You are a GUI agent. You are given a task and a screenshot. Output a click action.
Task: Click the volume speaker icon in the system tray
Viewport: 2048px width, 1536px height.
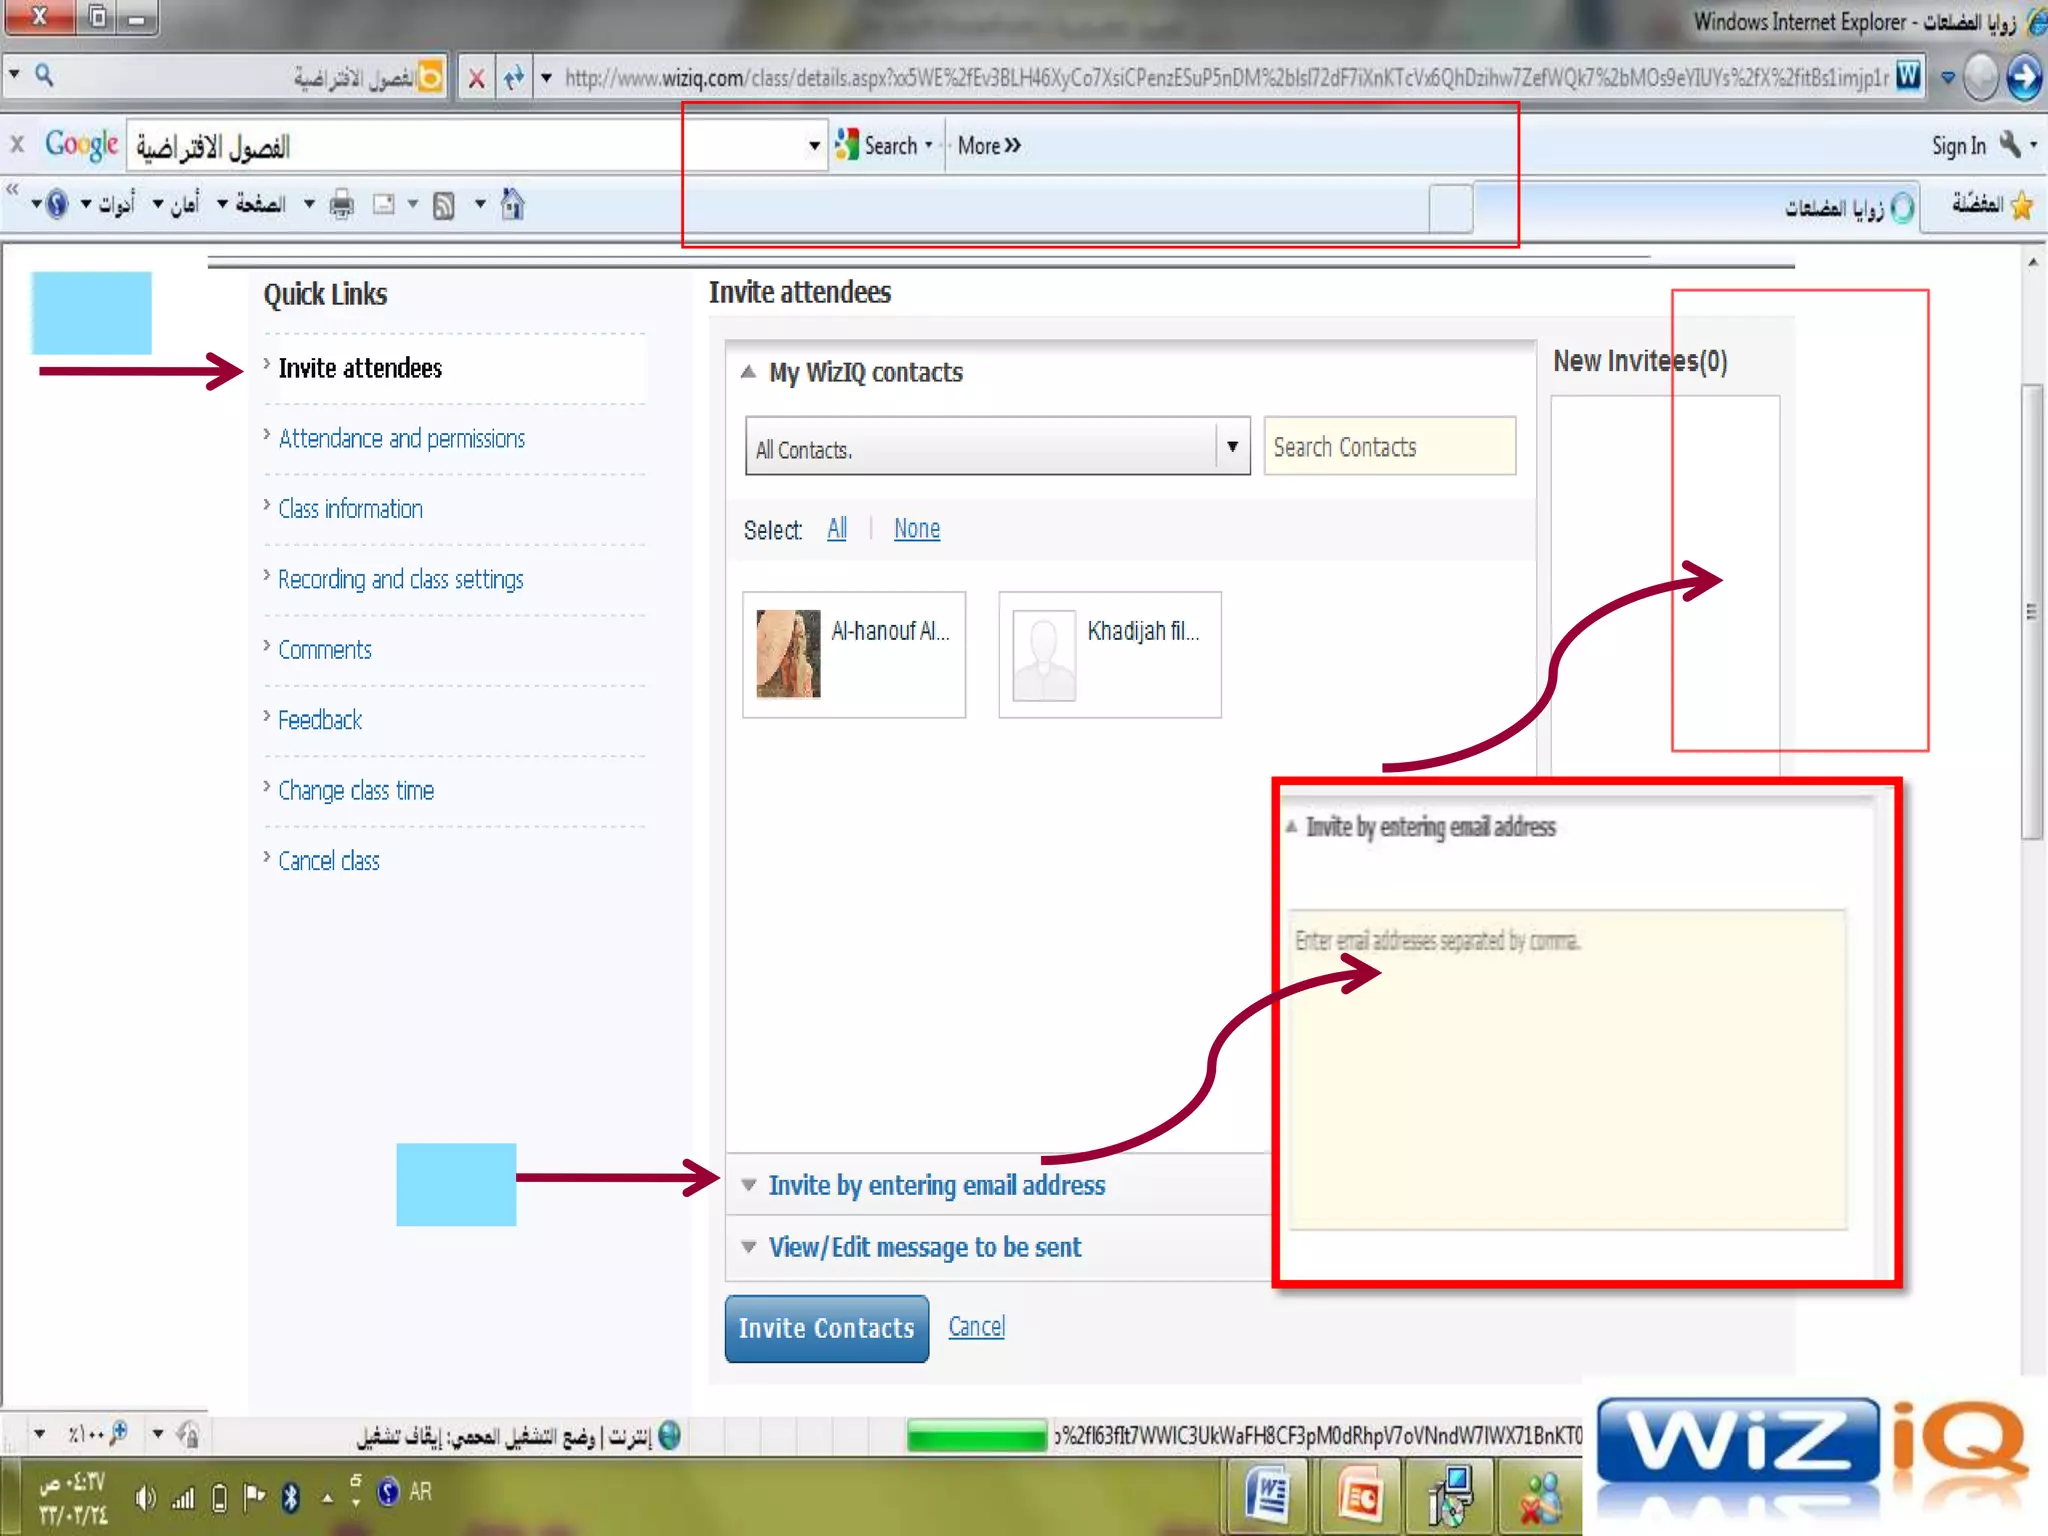[x=146, y=1497]
